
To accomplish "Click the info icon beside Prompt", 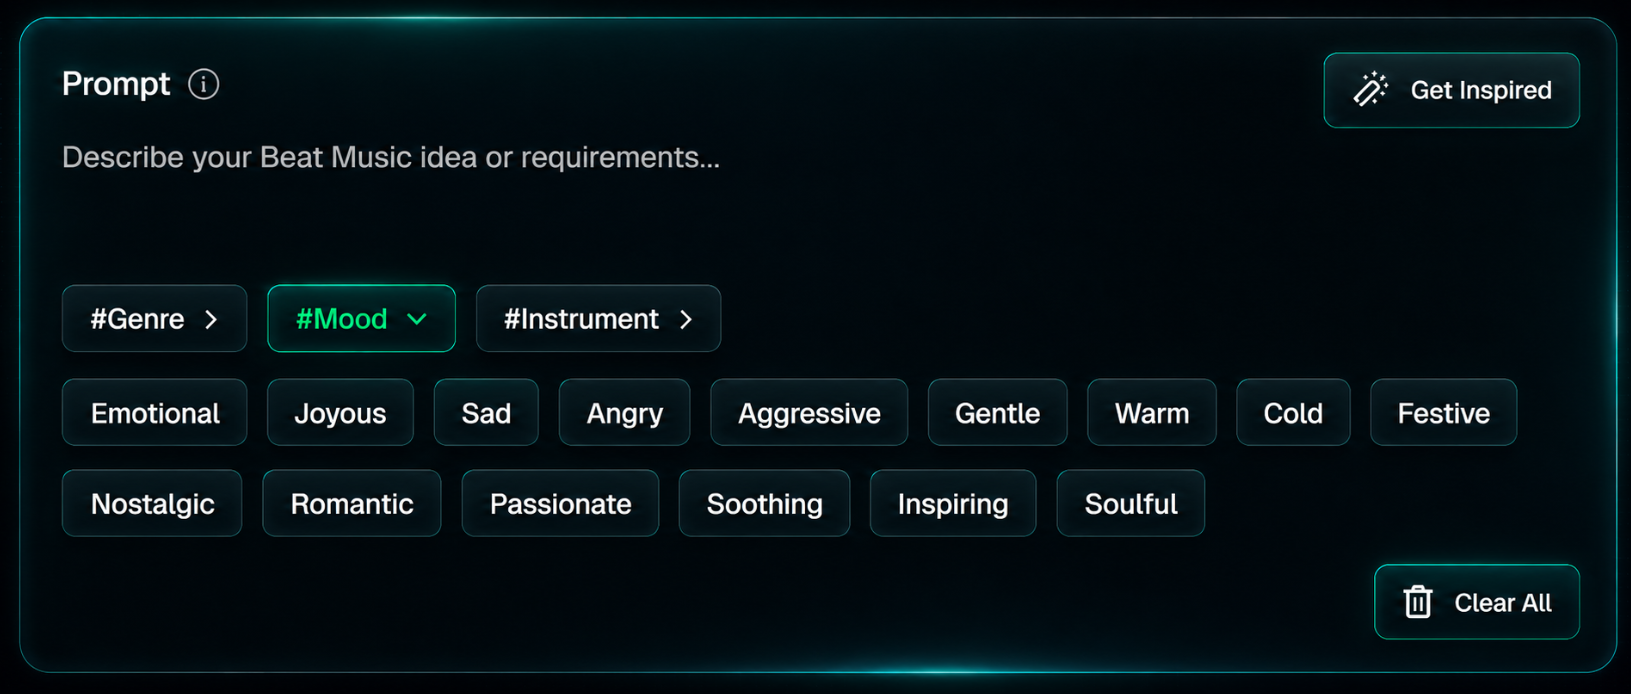I will tap(204, 84).
